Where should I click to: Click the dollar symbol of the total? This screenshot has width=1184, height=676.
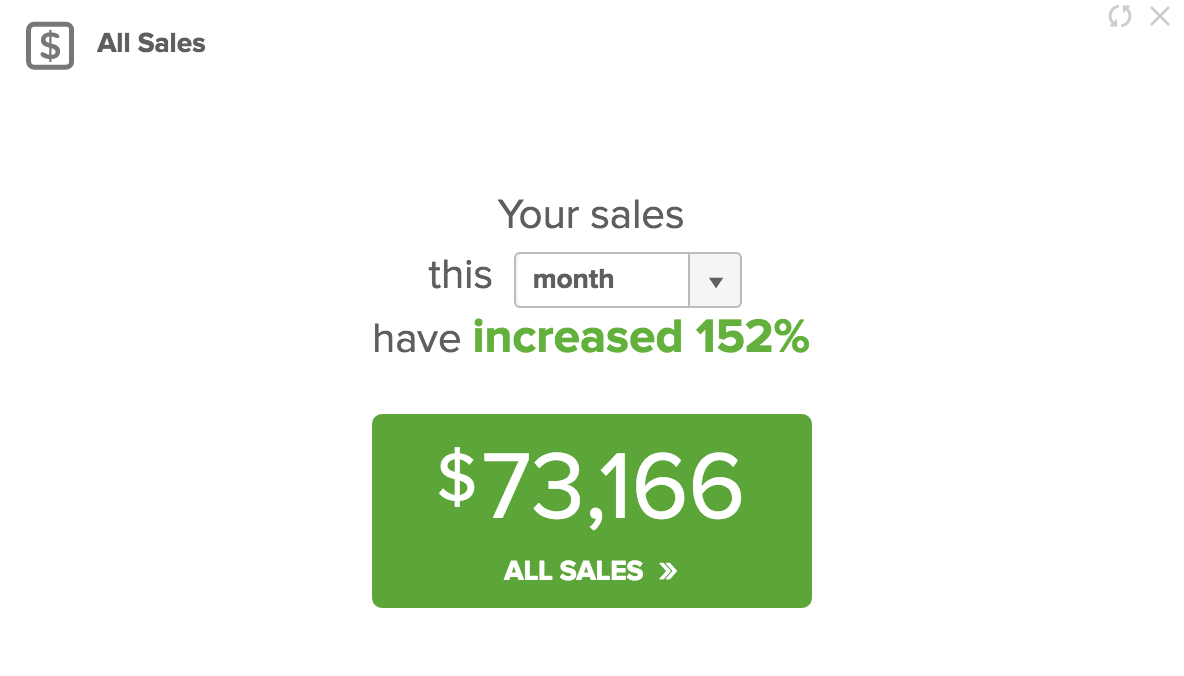tap(457, 477)
